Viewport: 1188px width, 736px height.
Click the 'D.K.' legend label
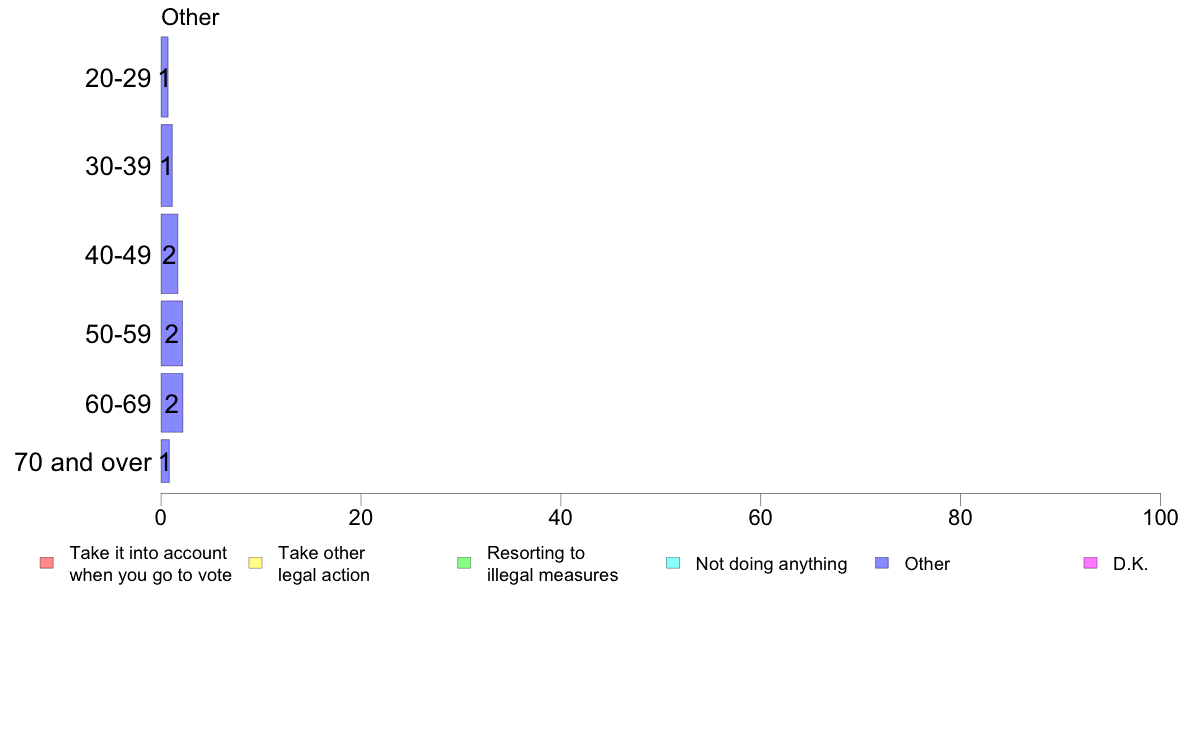[1130, 564]
